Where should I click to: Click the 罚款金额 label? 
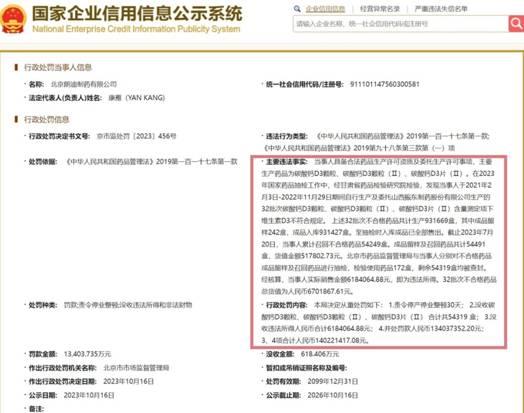coord(43,354)
